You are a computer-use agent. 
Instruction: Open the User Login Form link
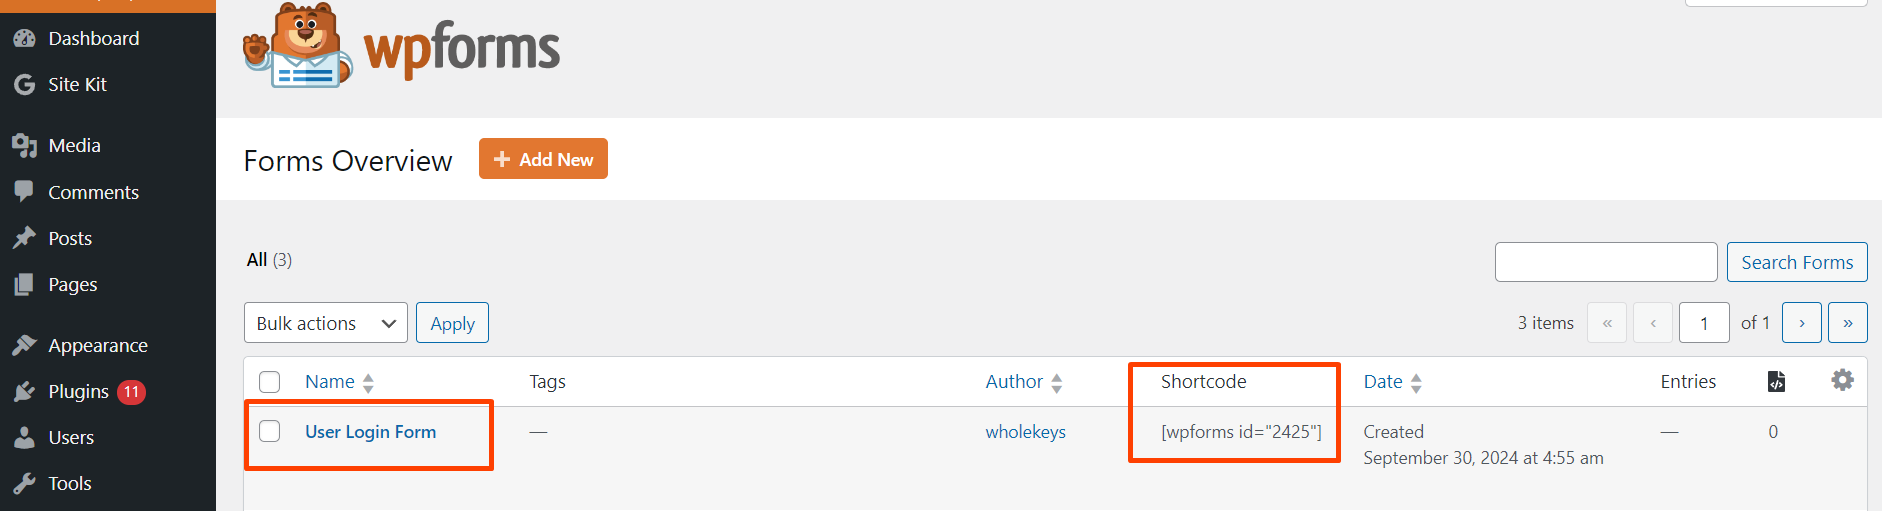(370, 432)
